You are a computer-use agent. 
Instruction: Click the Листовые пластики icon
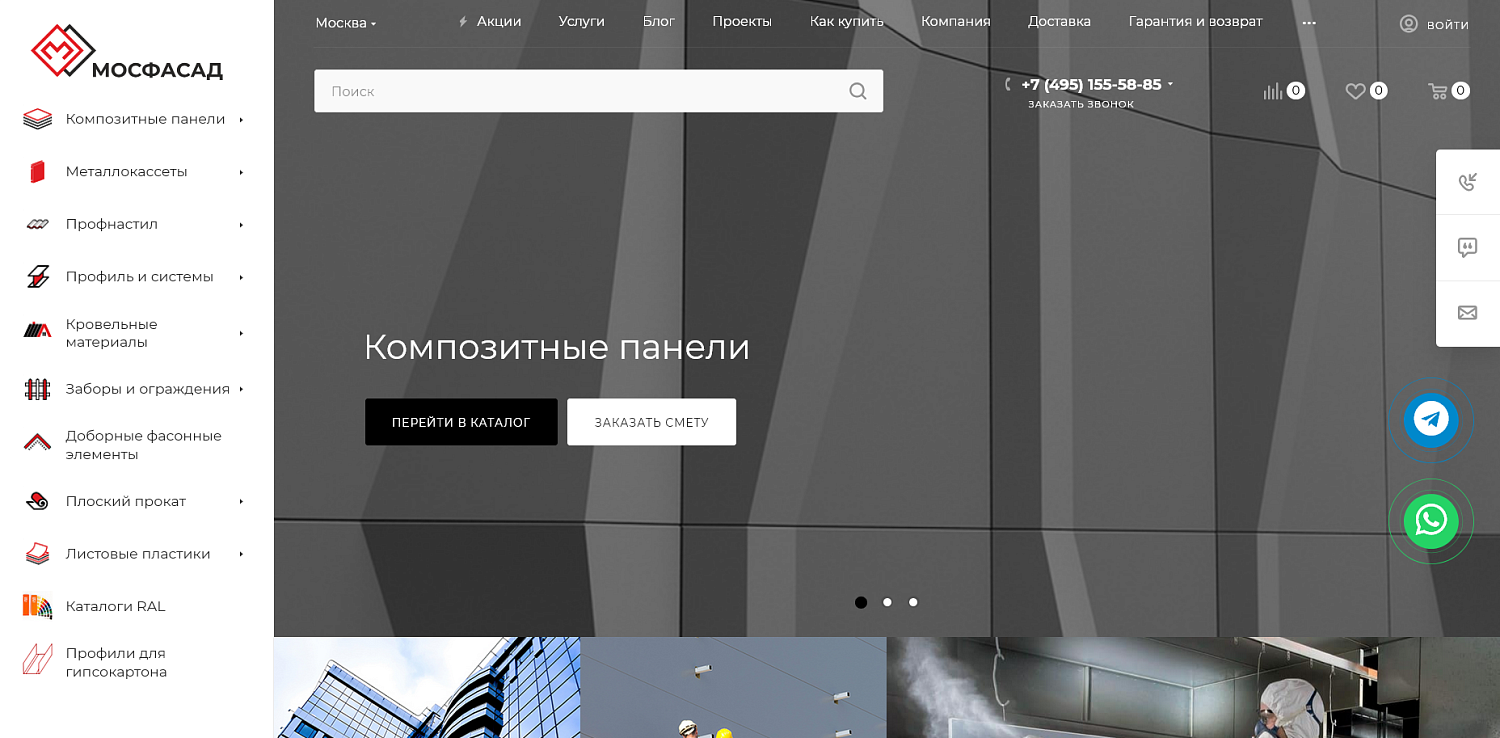[37, 554]
